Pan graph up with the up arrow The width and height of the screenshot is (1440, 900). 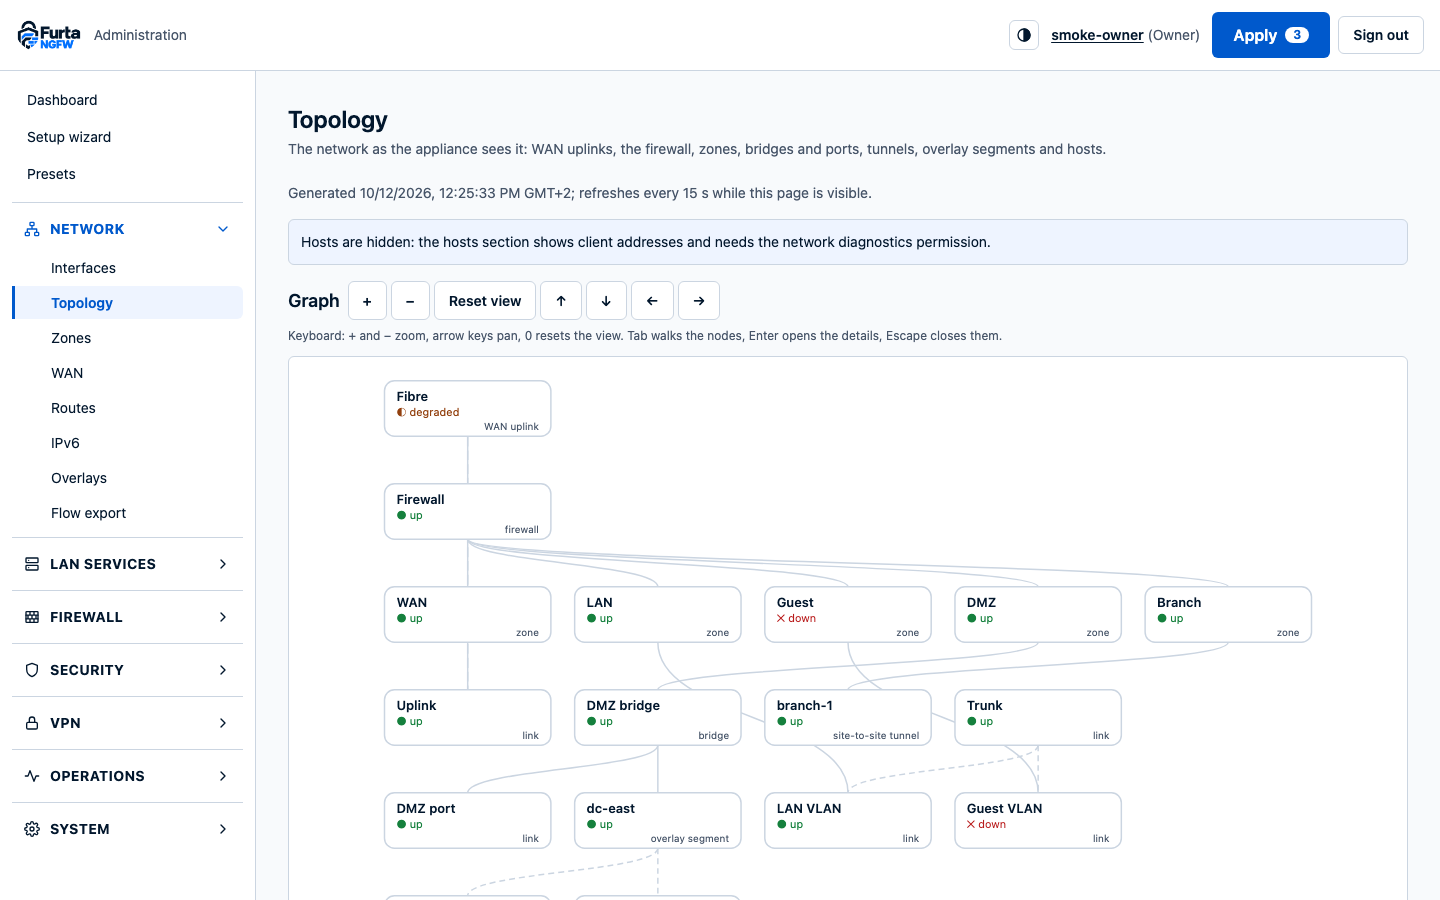[x=561, y=301]
